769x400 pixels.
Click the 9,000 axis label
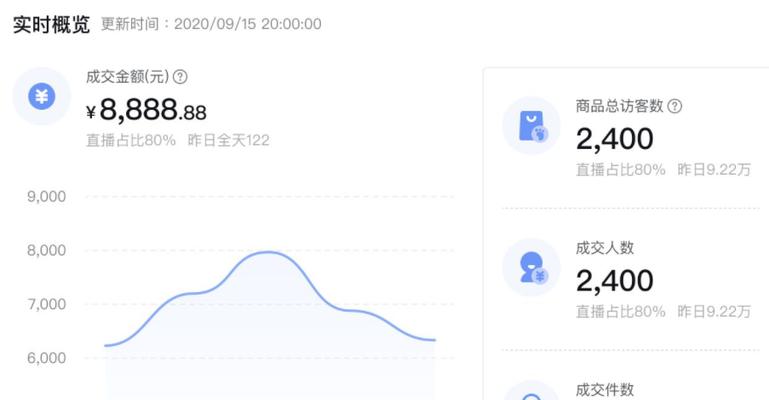(47, 197)
